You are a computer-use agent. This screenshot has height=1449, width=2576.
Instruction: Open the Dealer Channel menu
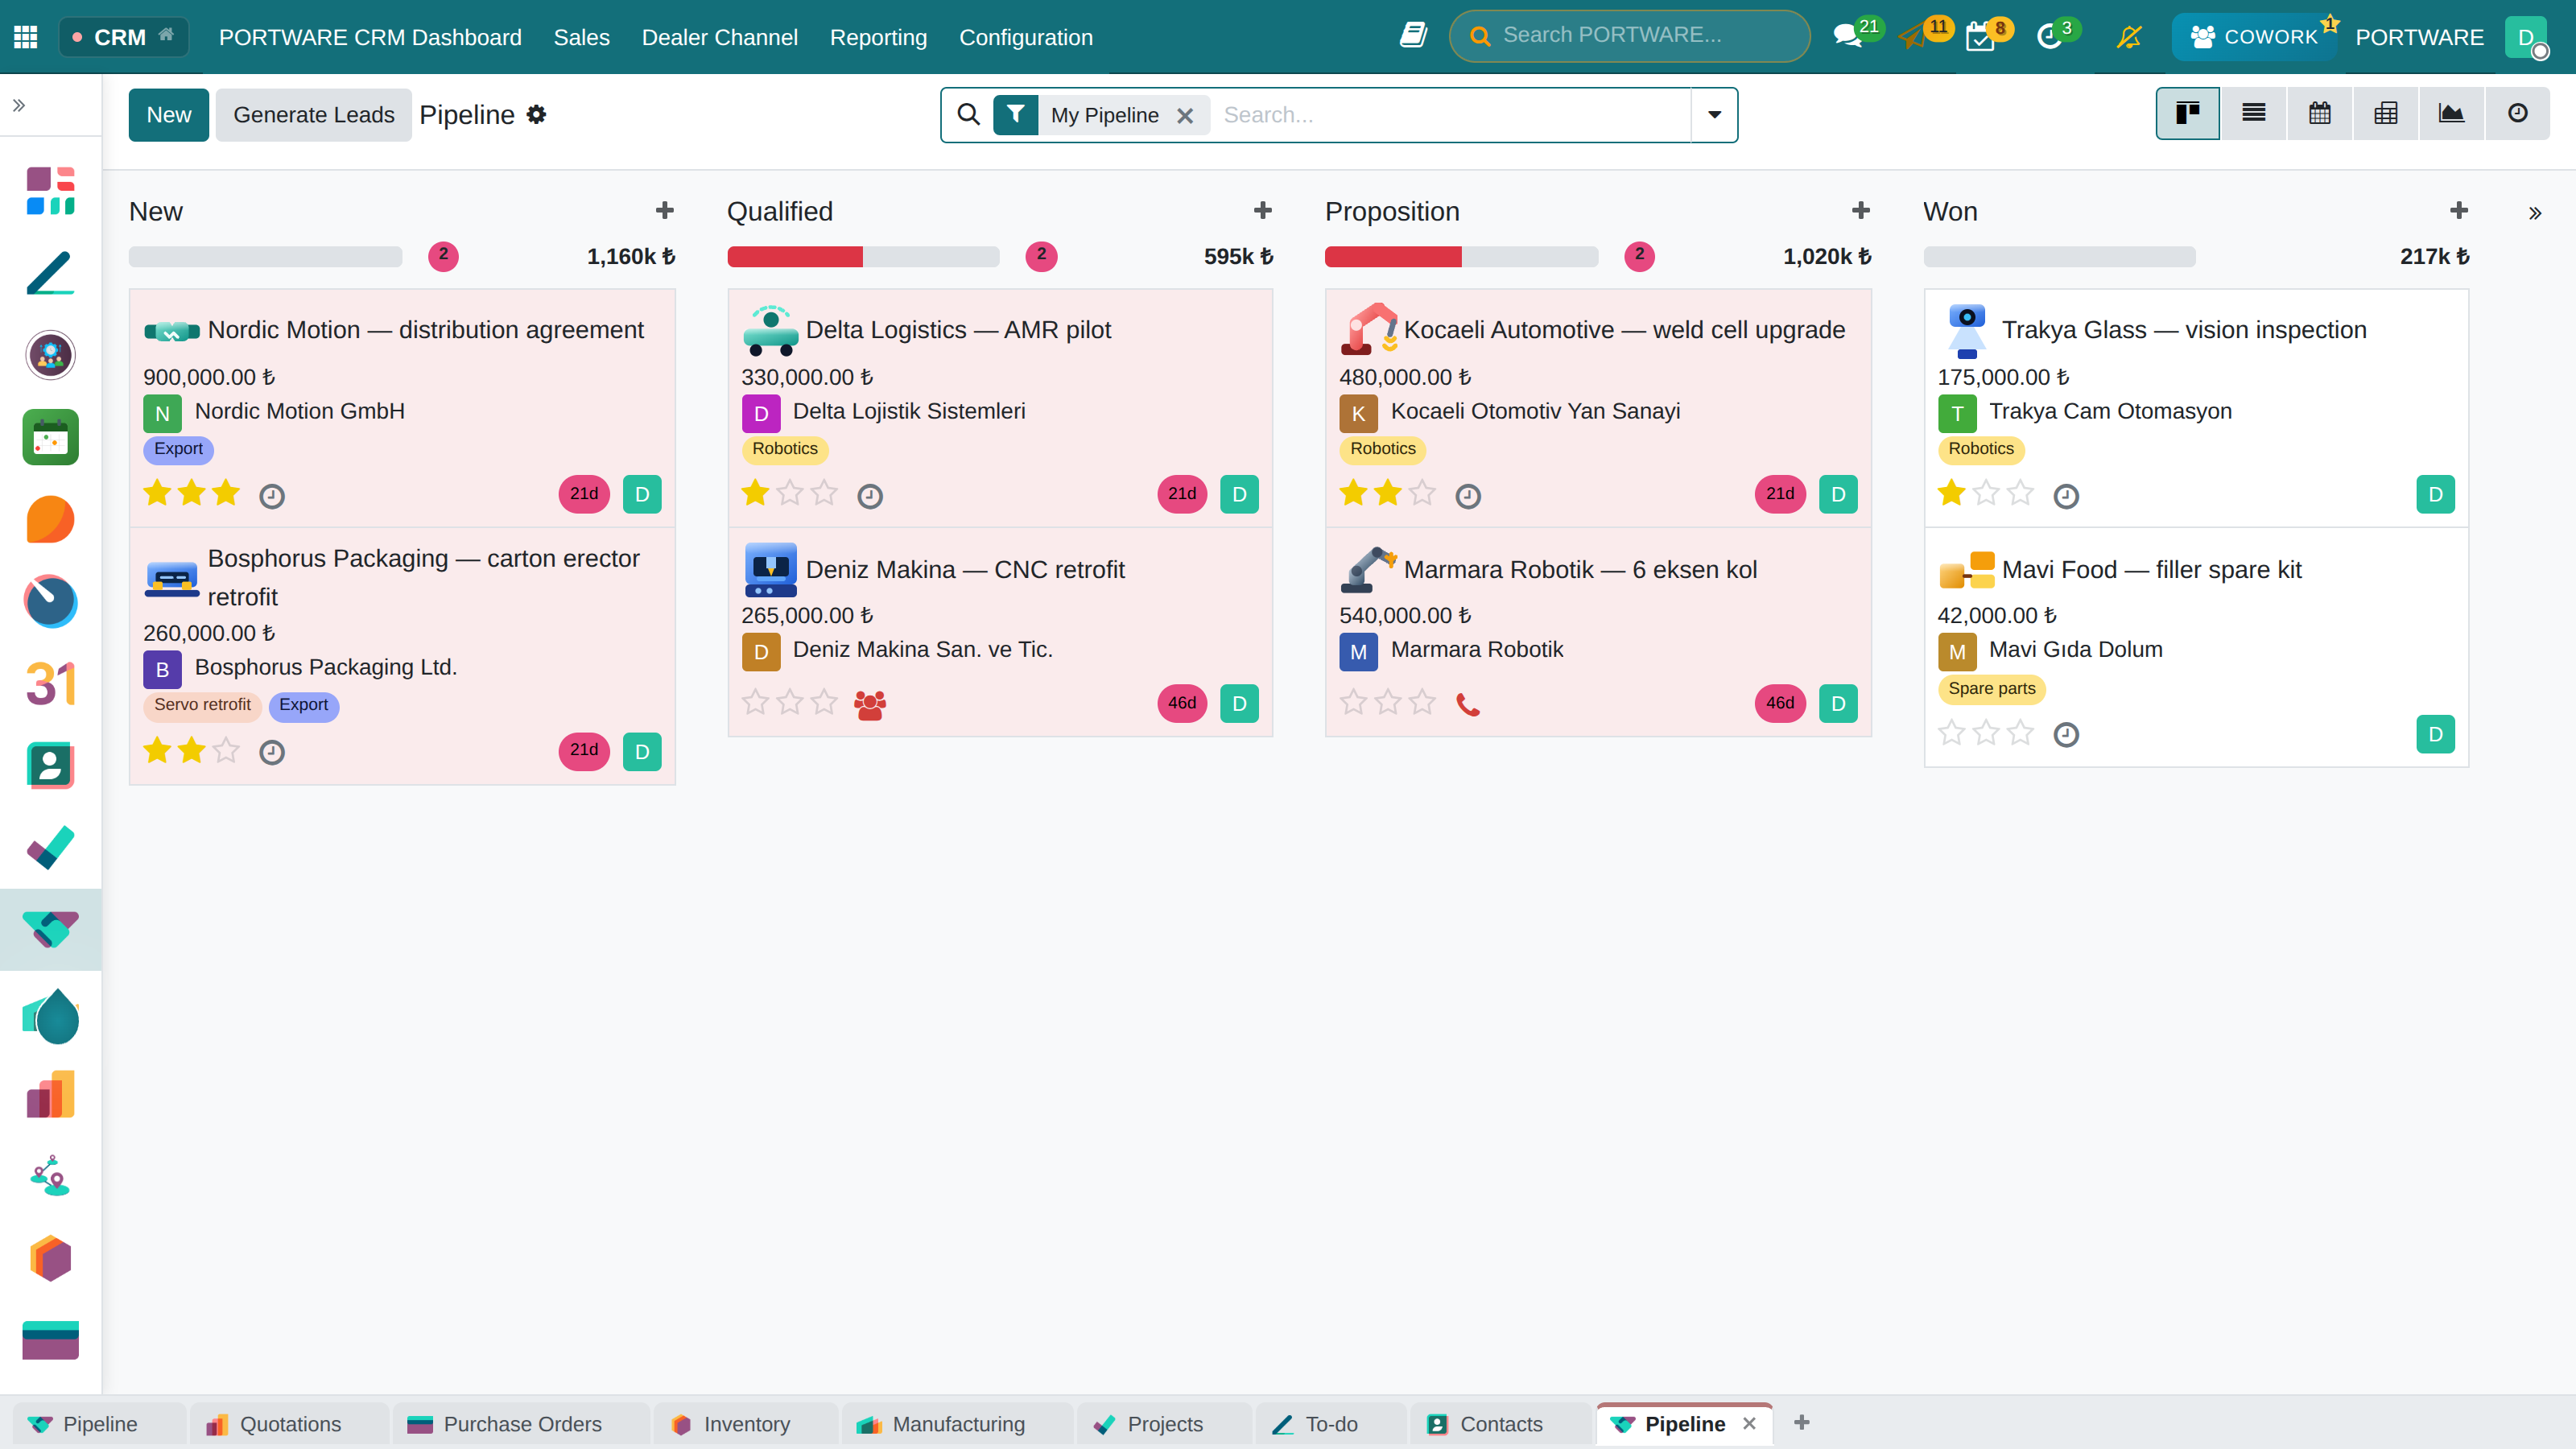click(719, 37)
